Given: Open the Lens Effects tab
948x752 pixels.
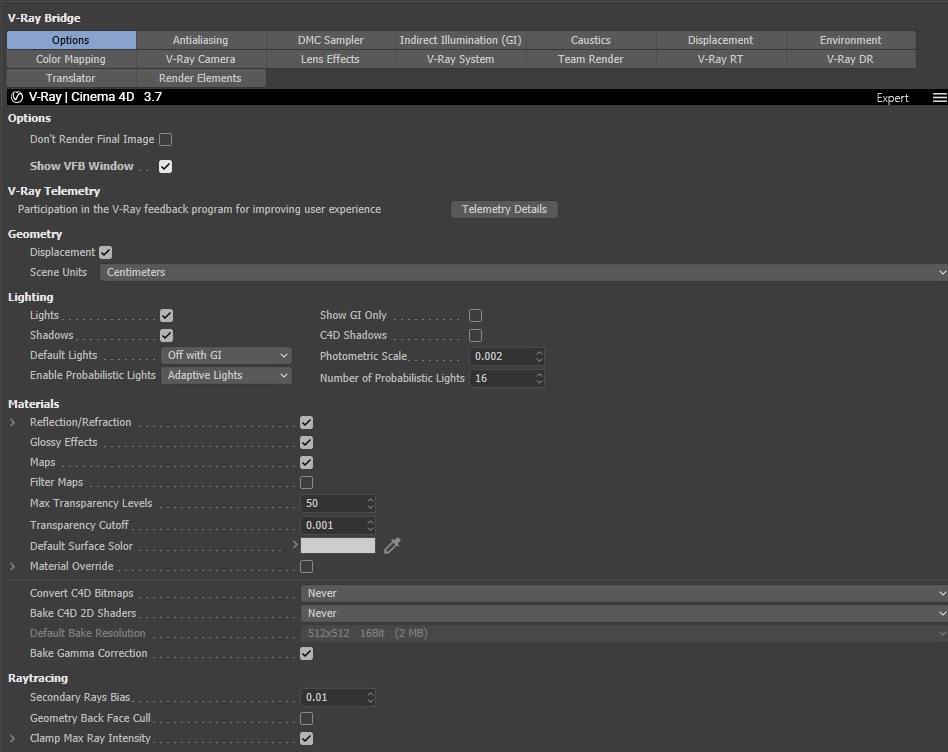Looking at the screenshot, I should 331,59.
